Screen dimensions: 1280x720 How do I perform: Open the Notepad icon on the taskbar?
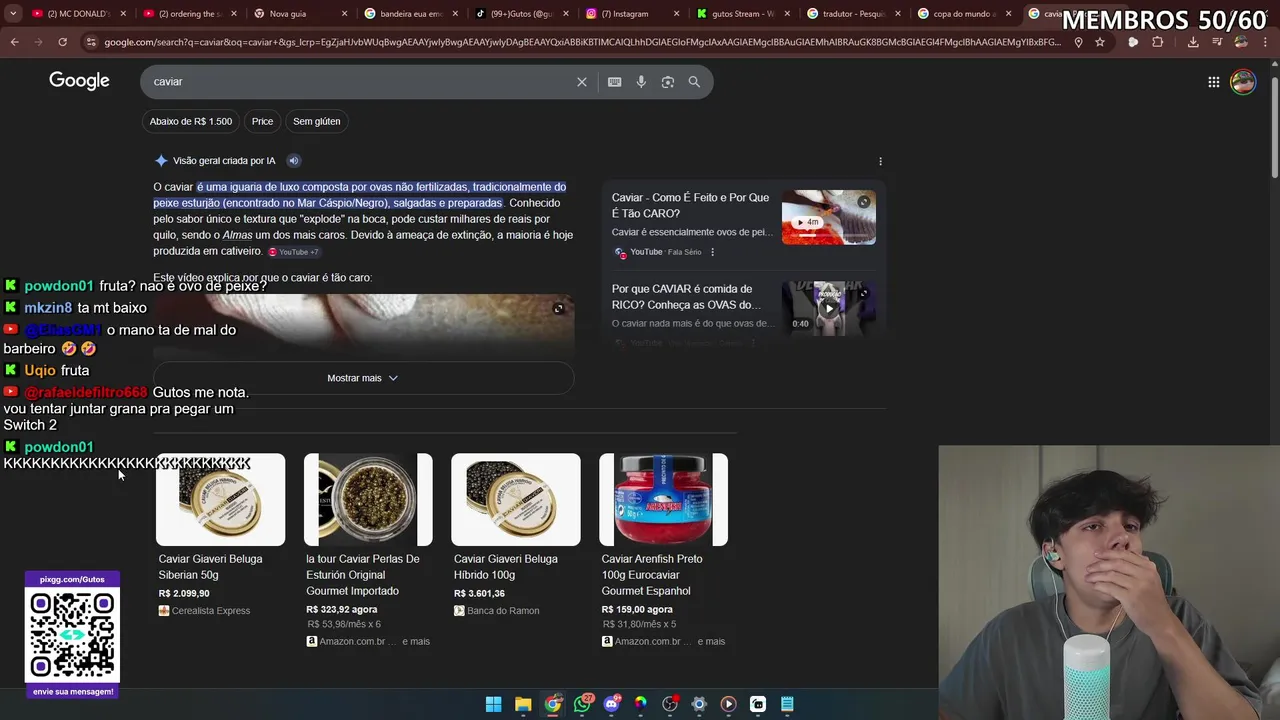[x=787, y=704]
